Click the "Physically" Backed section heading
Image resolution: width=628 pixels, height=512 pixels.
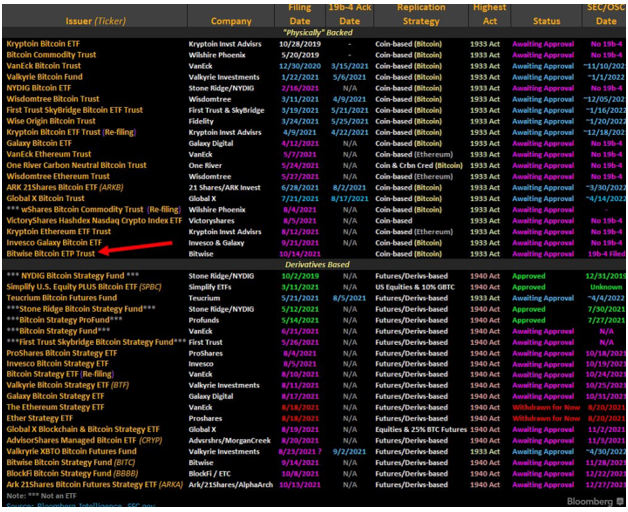click(318, 32)
